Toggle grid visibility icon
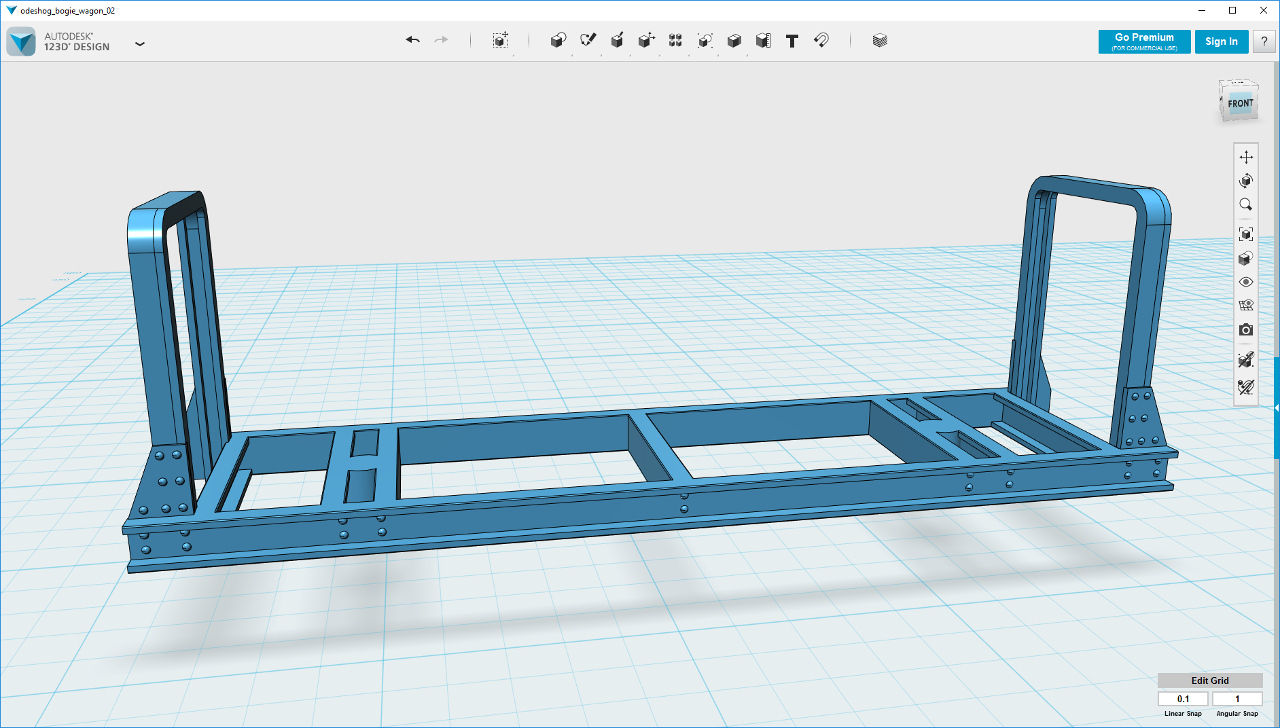 pyautogui.click(x=1246, y=306)
